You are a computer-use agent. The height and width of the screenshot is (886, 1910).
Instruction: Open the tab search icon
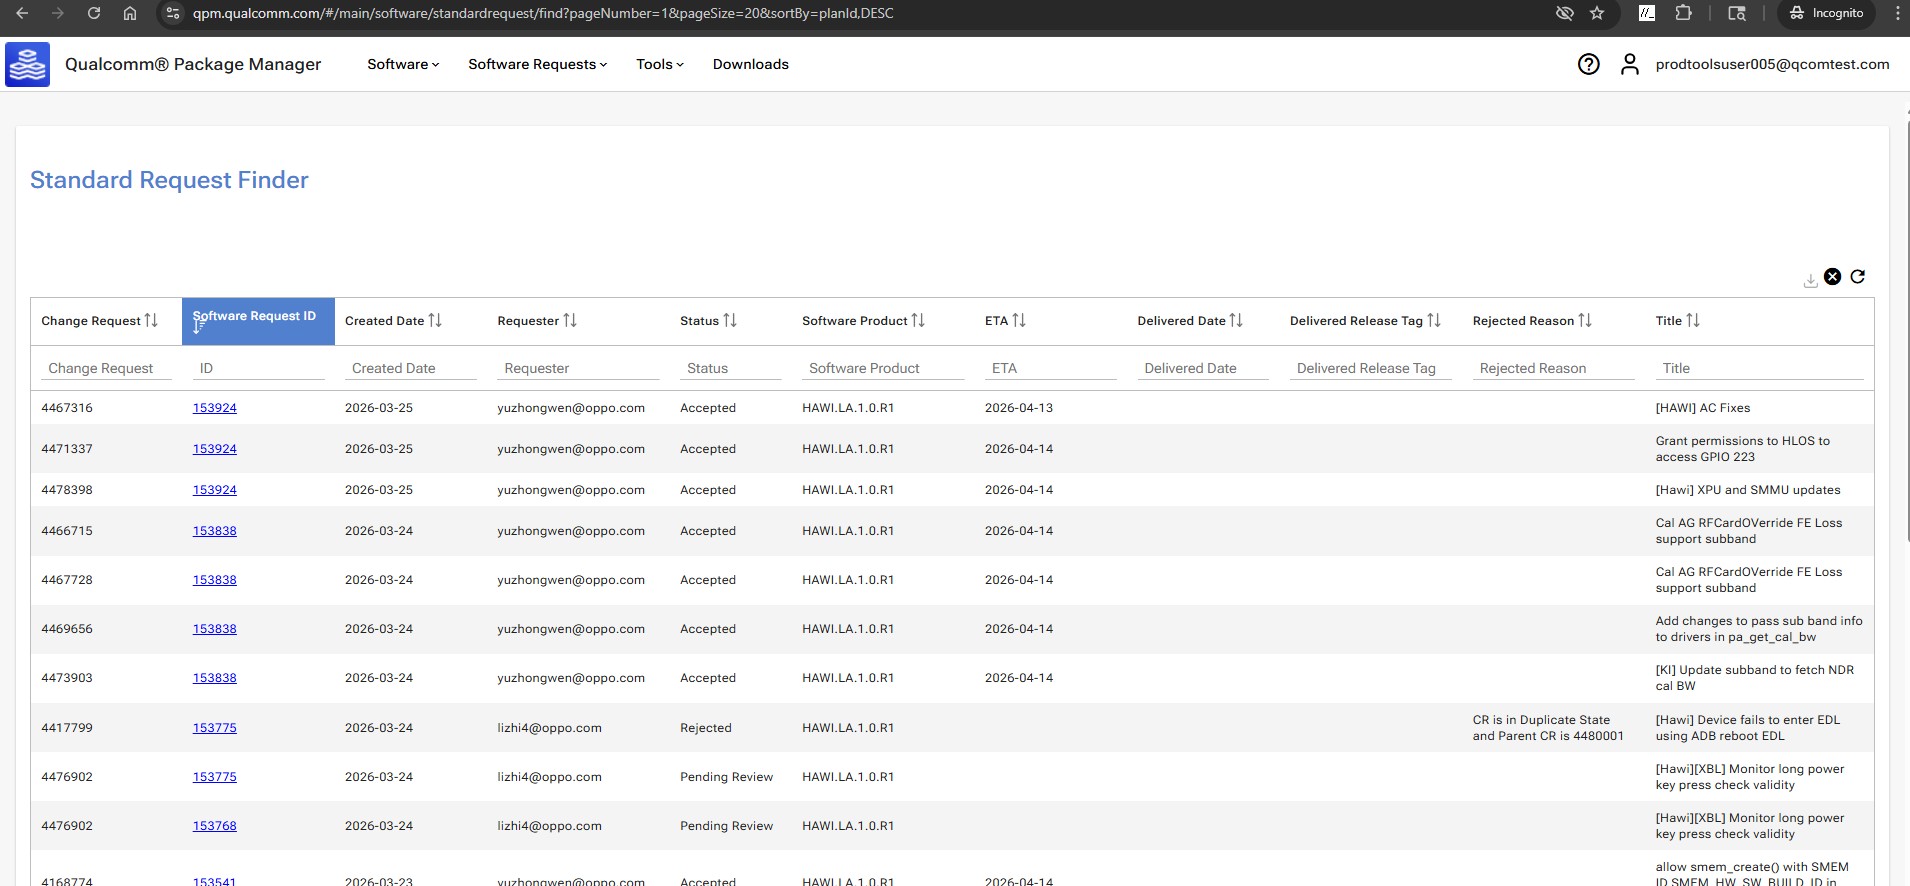point(1737,13)
